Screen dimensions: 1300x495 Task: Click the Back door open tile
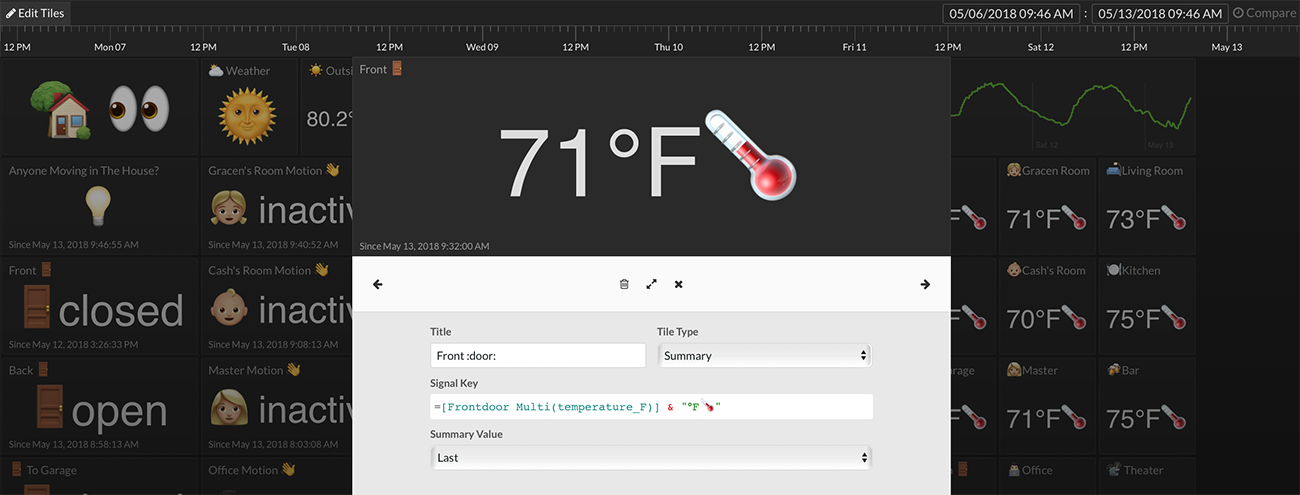pyautogui.click(x=100, y=405)
